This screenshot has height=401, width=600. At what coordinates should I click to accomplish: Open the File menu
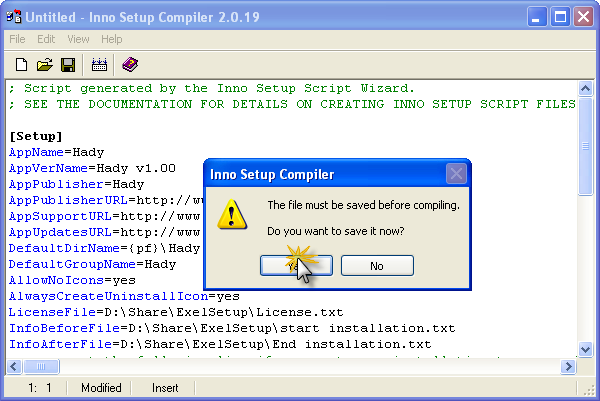pyautogui.click(x=17, y=39)
